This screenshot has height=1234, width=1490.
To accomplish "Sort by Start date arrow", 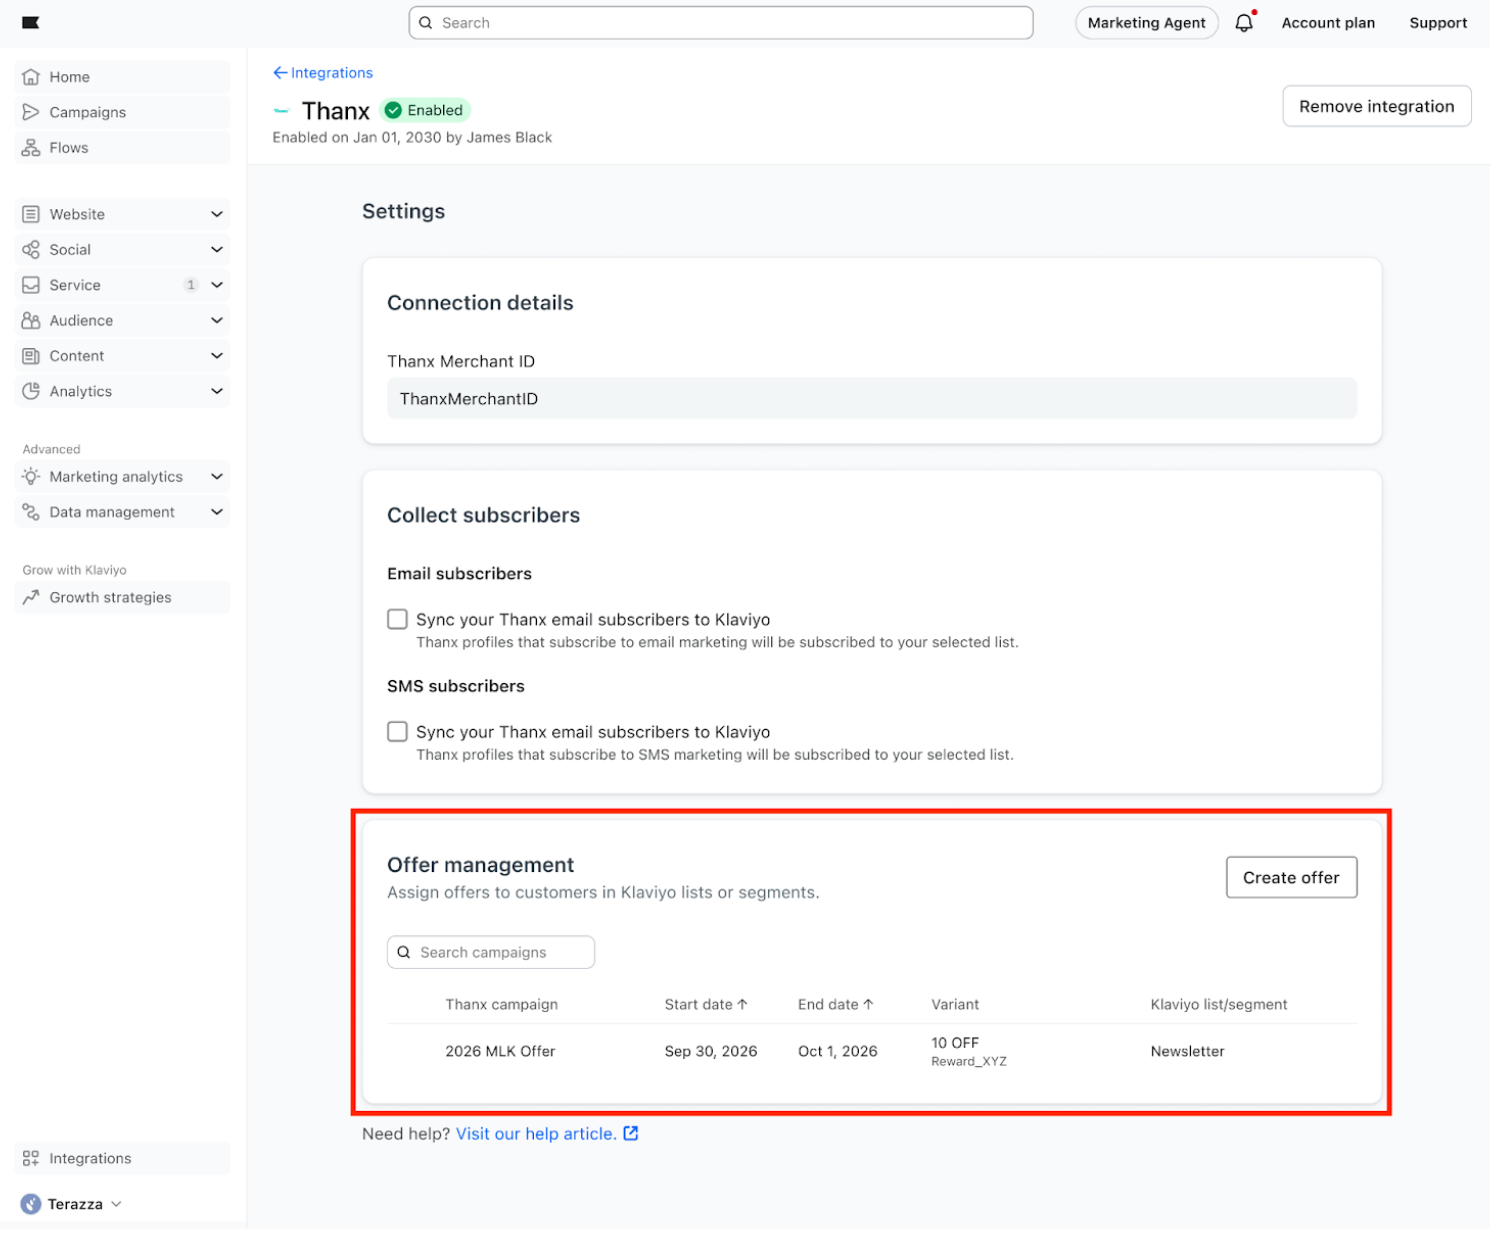I will (742, 1005).
